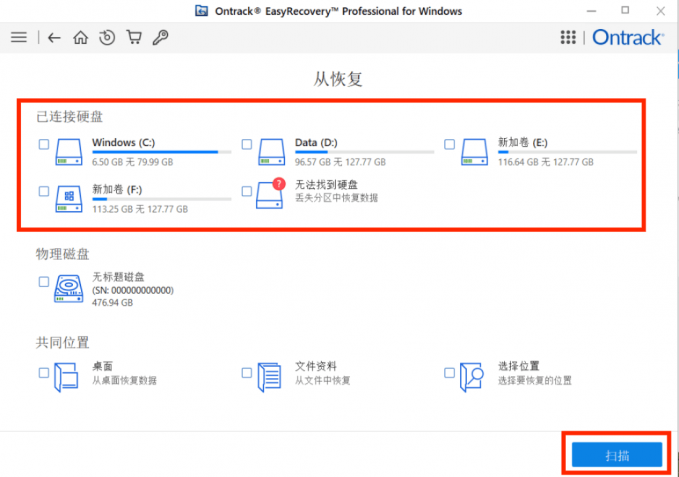Check the 新加卷 (E:) checkbox
This screenshot has height=477, width=679.
coord(449,144)
